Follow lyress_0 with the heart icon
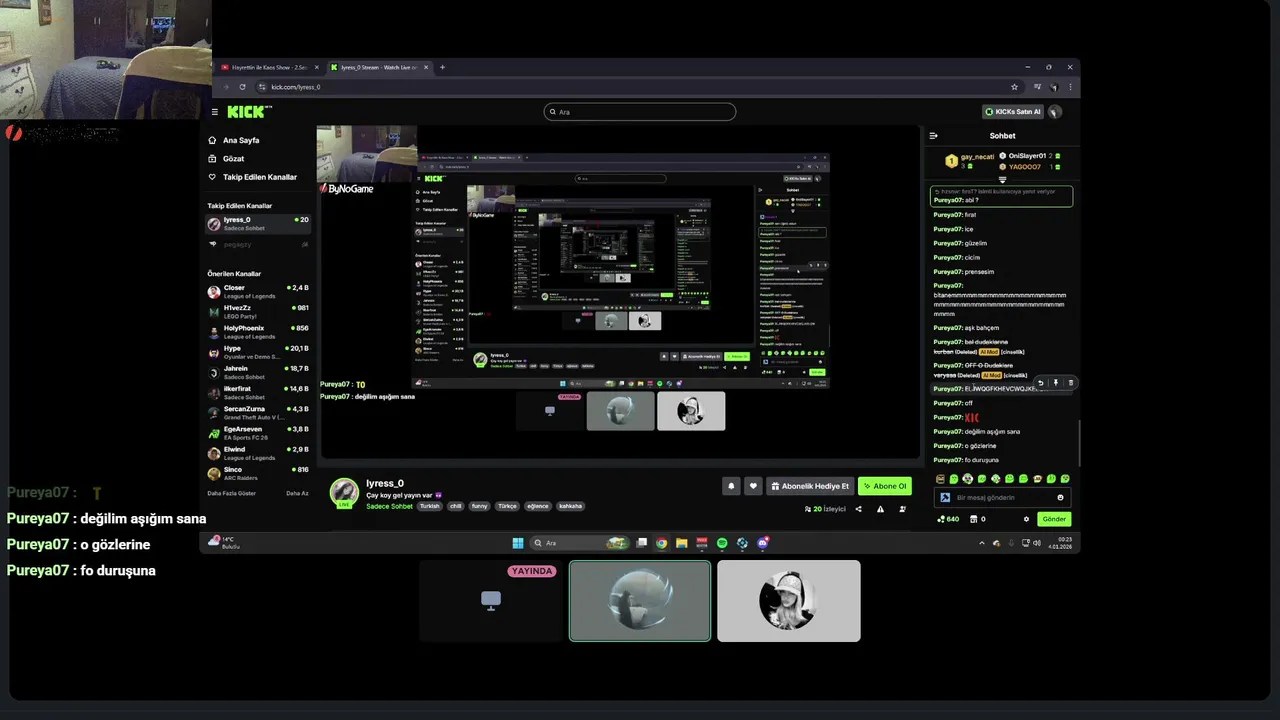 click(x=754, y=486)
